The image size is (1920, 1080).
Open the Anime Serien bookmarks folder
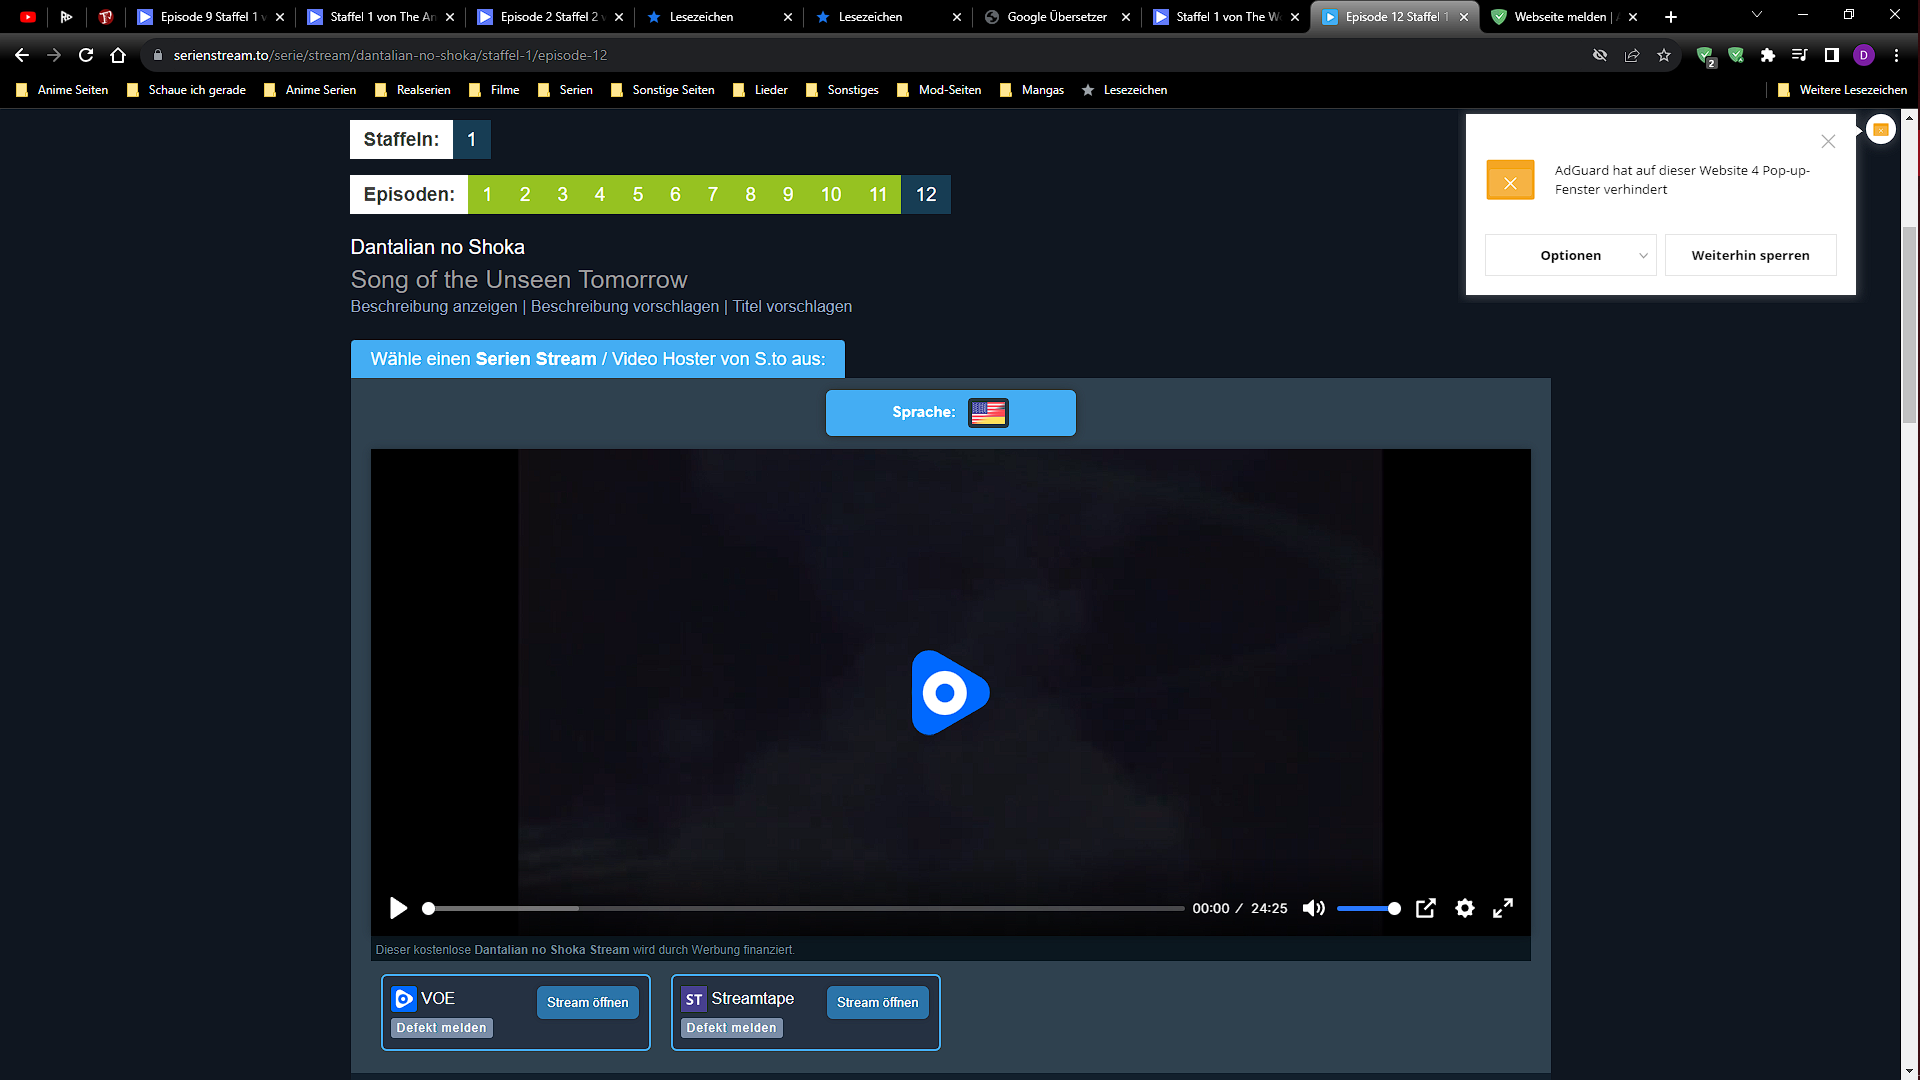311,90
